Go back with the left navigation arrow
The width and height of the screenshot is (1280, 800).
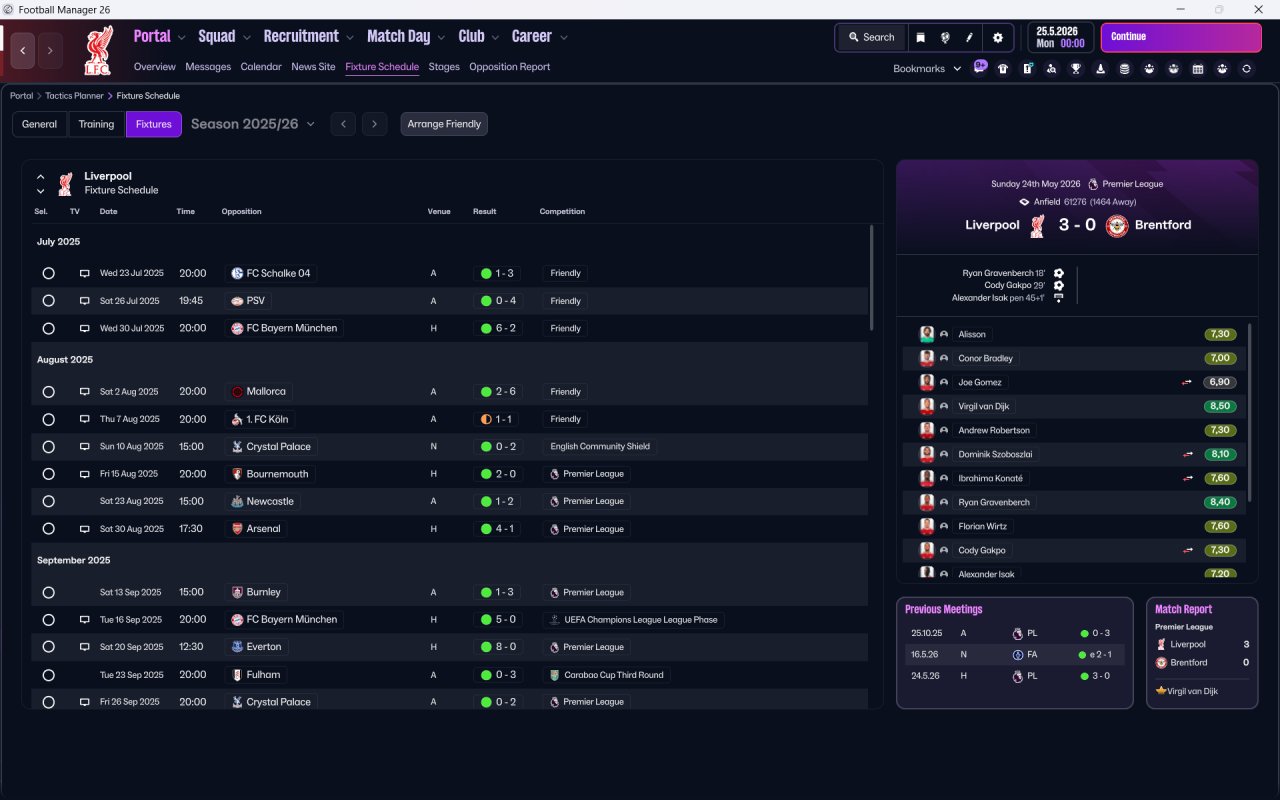(x=23, y=51)
